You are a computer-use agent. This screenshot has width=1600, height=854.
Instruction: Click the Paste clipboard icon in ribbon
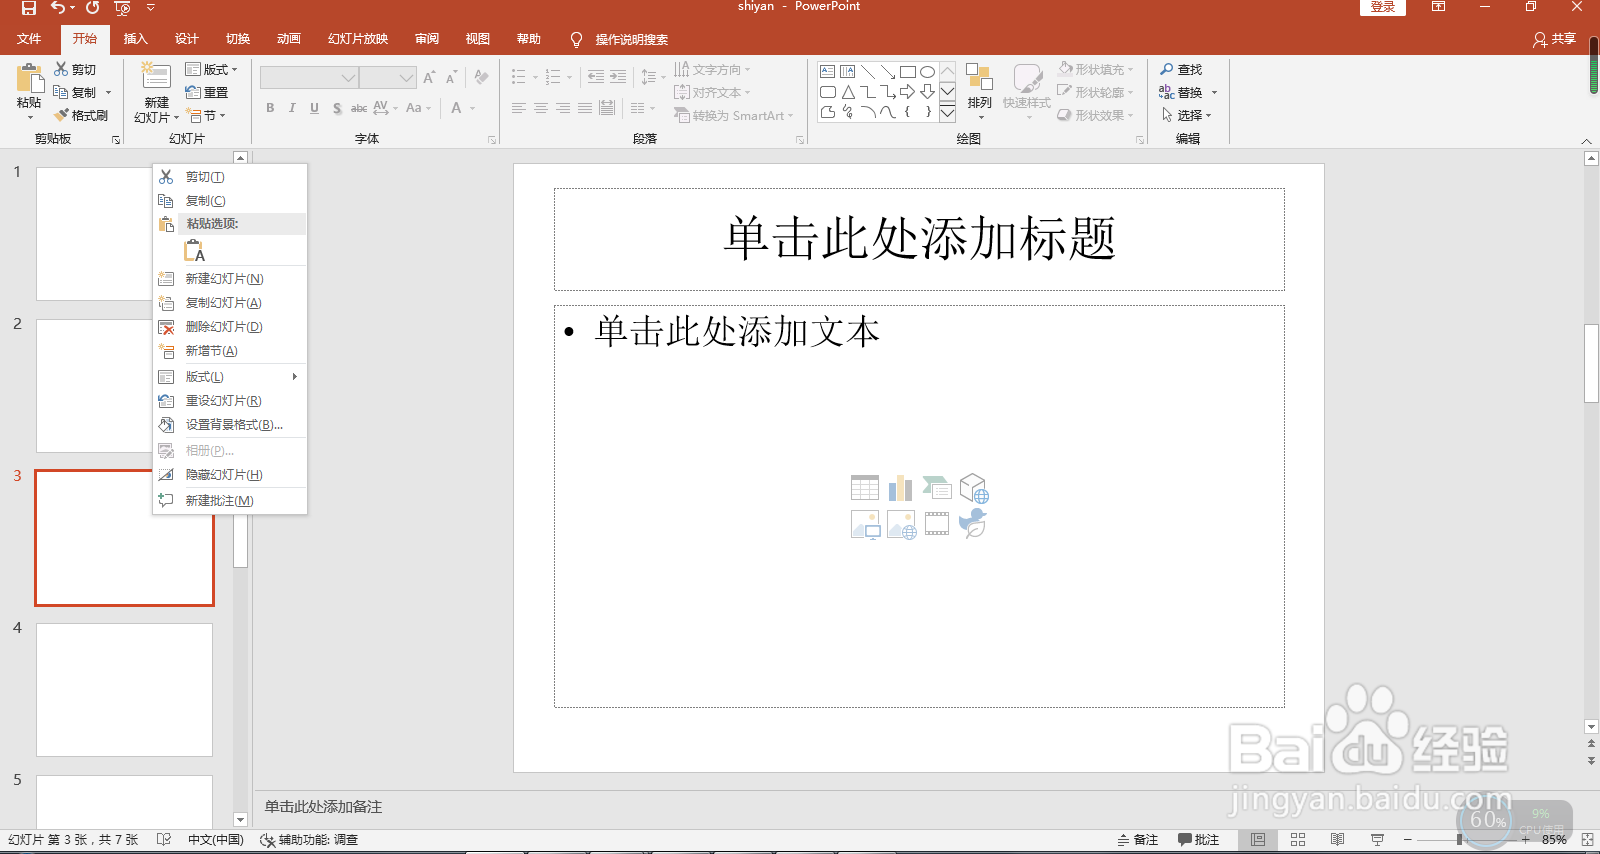click(x=29, y=78)
